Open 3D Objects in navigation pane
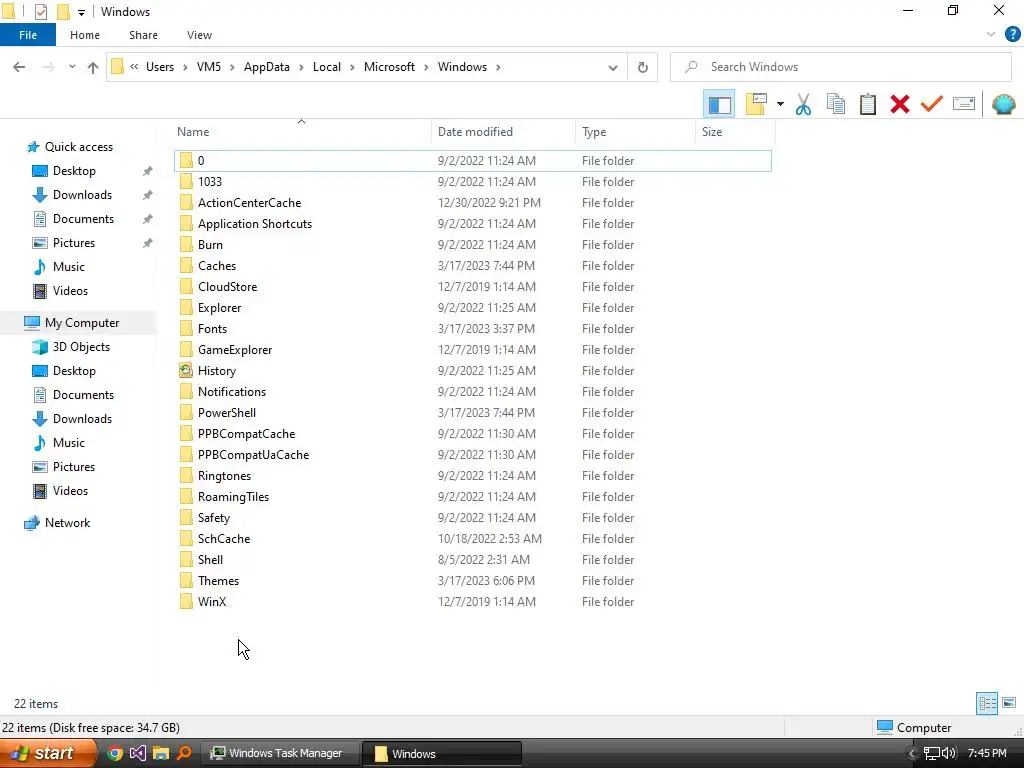The height and width of the screenshot is (768, 1024). point(81,347)
